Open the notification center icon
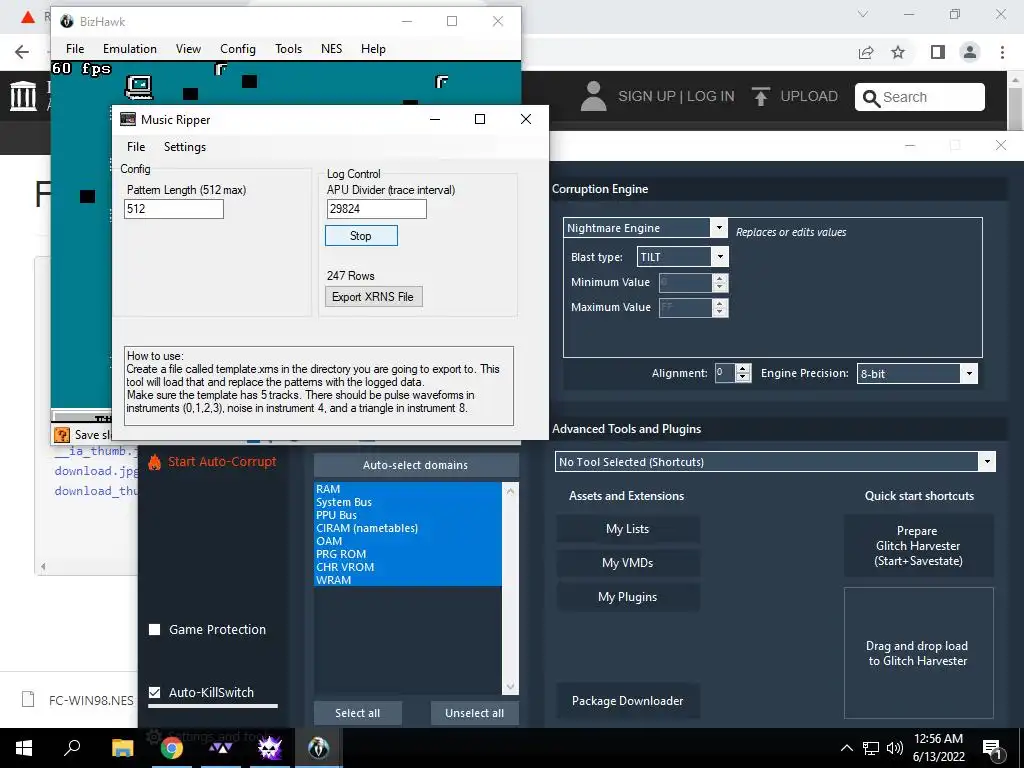1024x768 pixels. [993, 748]
